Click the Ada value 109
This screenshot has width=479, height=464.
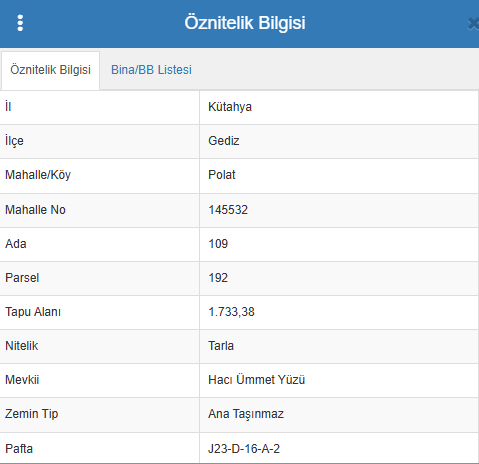coord(218,244)
